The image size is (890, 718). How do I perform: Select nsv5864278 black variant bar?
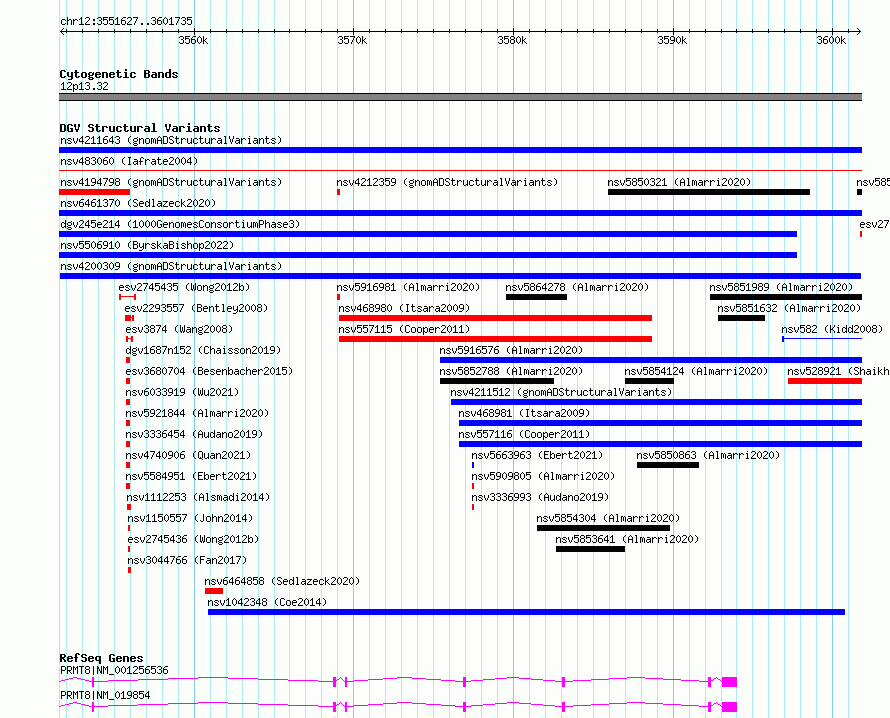coord(536,297)
